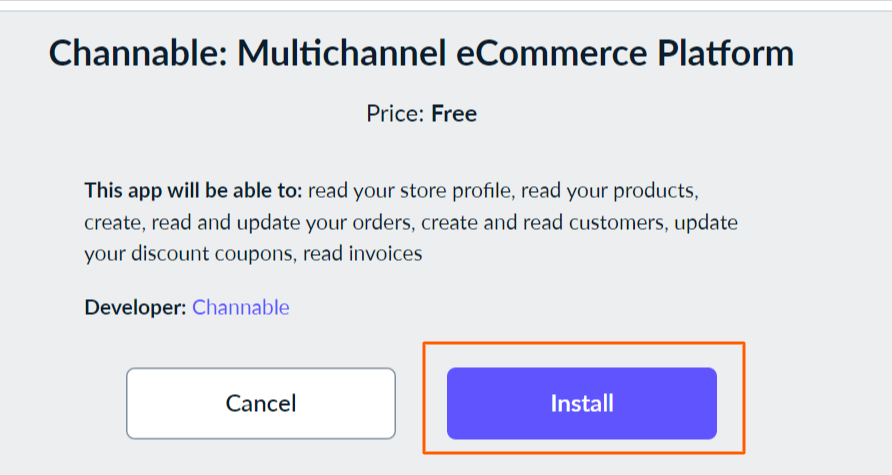Click the 'This app will be able to:' text
Image resolution: width=892 pixels, height=475 pixels.
coord(195,189)
